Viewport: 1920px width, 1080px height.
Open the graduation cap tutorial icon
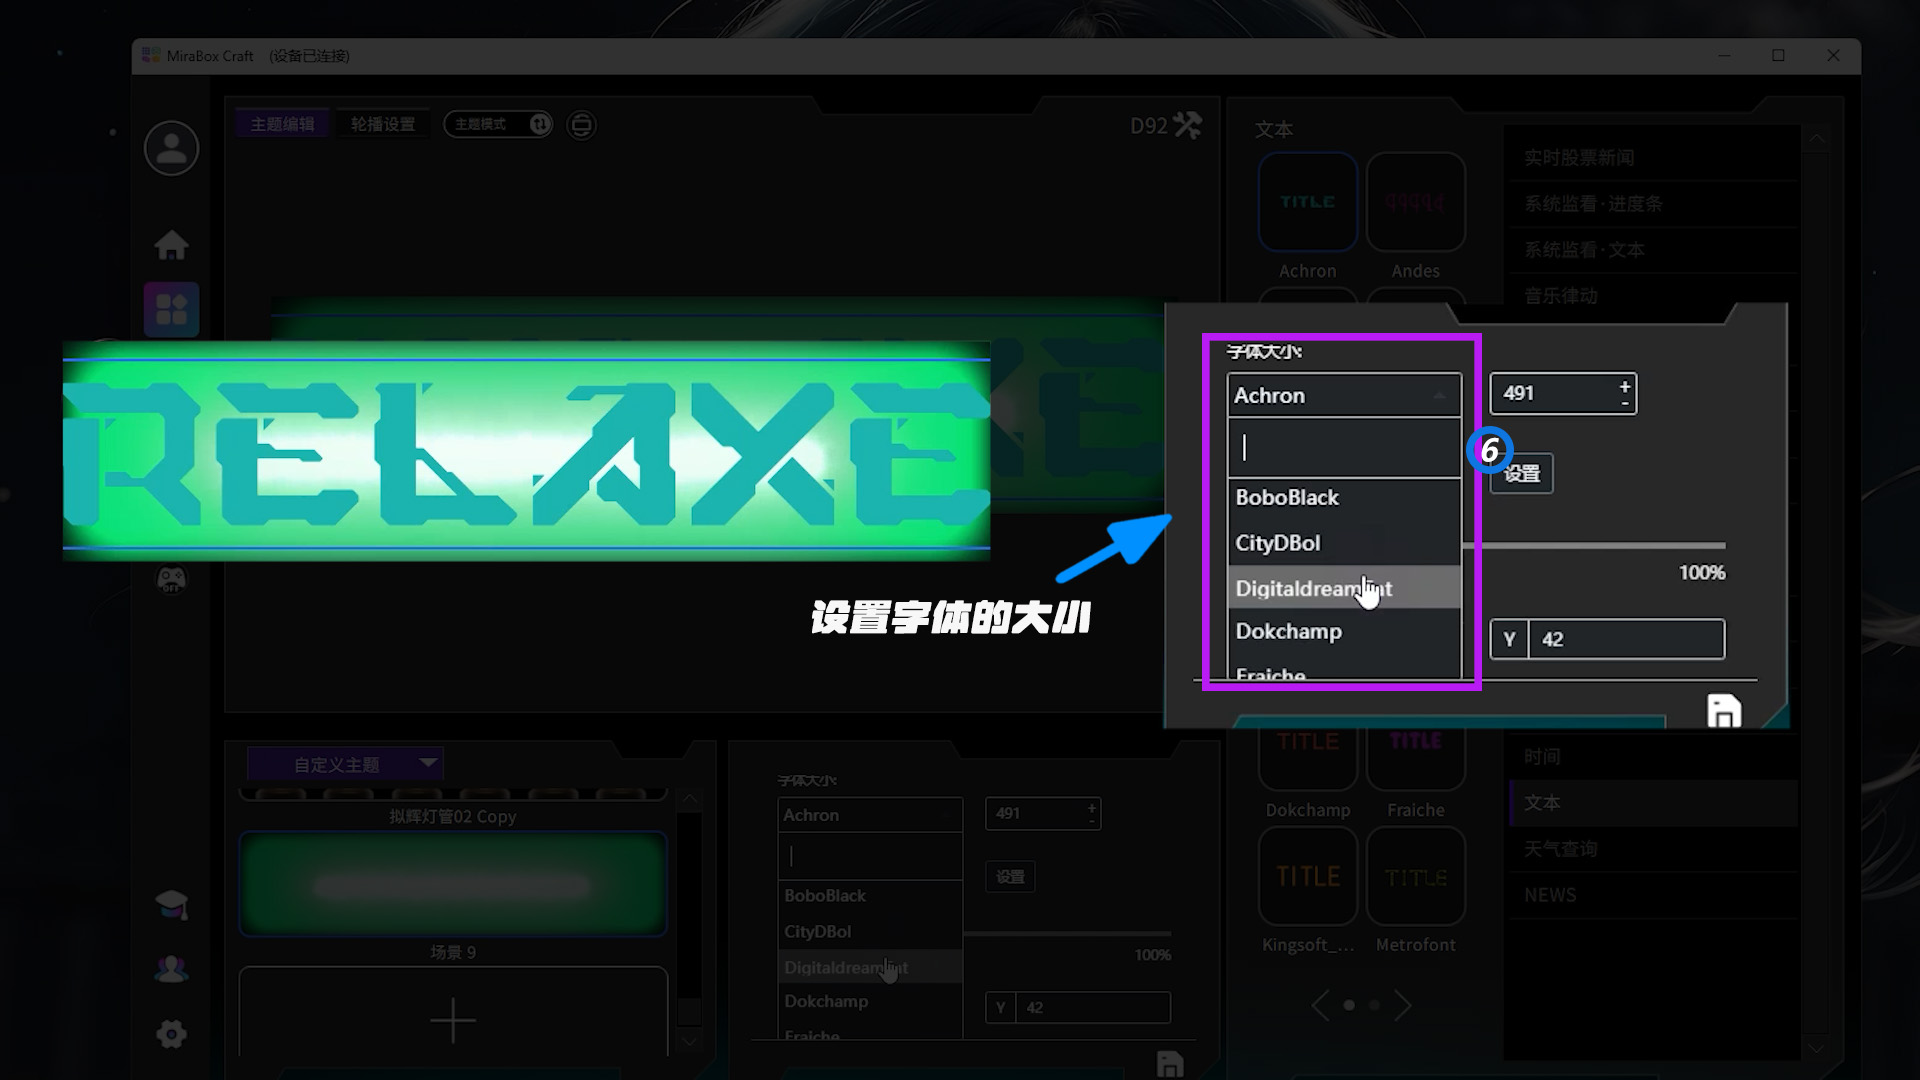[x=171, y=905]
